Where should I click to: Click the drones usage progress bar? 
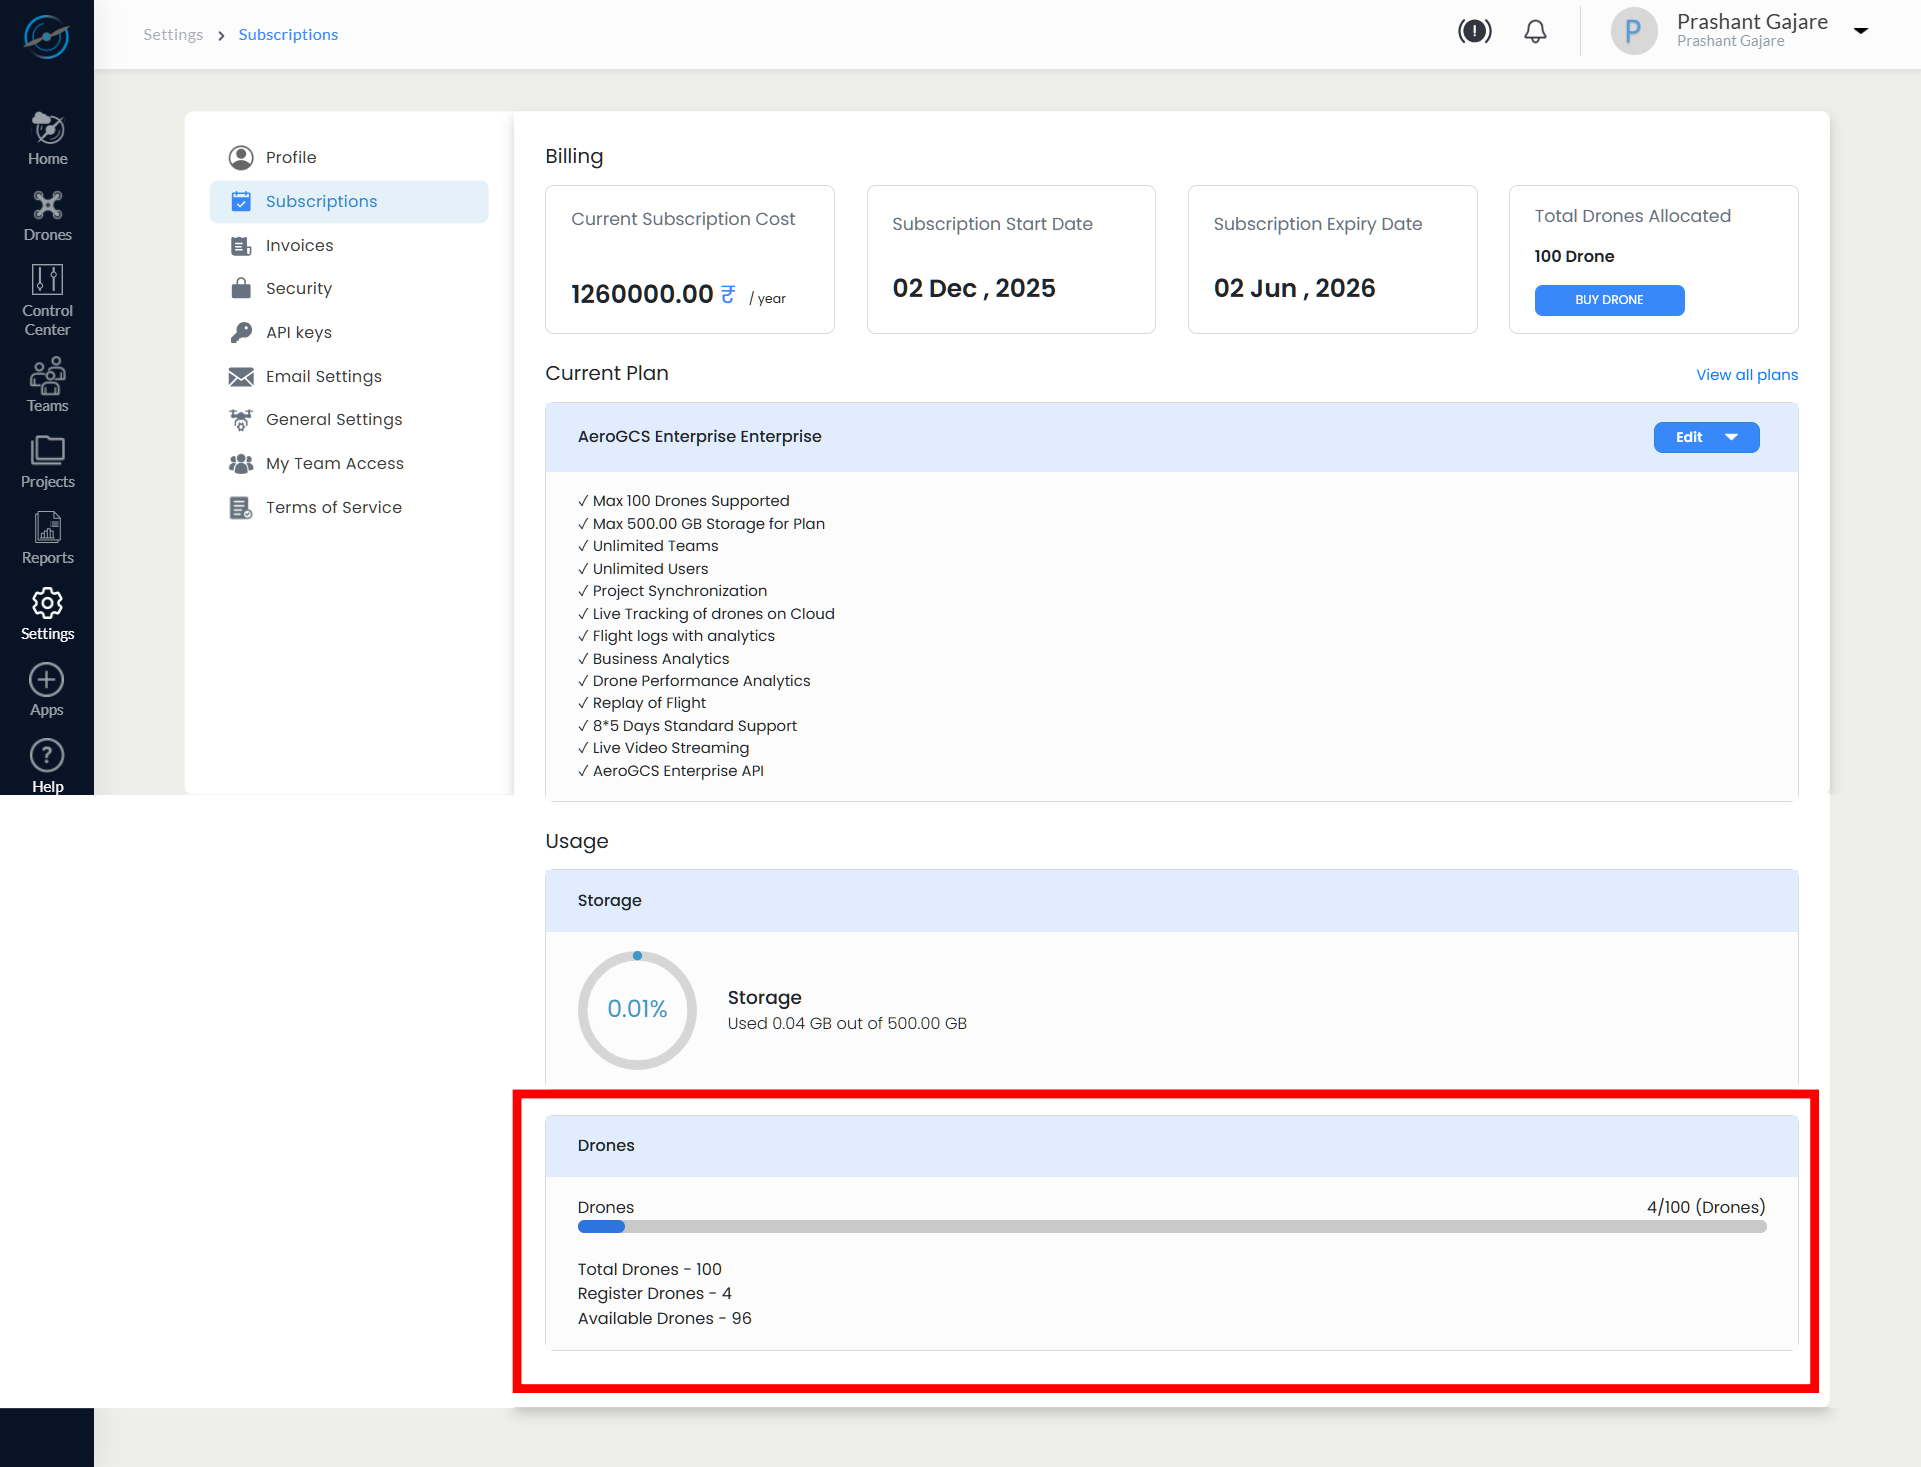click(1171, 1227)
